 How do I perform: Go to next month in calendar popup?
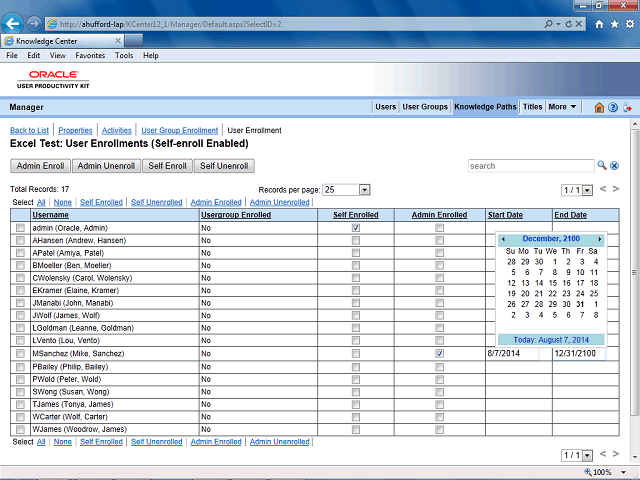click(x=600, y=239)
